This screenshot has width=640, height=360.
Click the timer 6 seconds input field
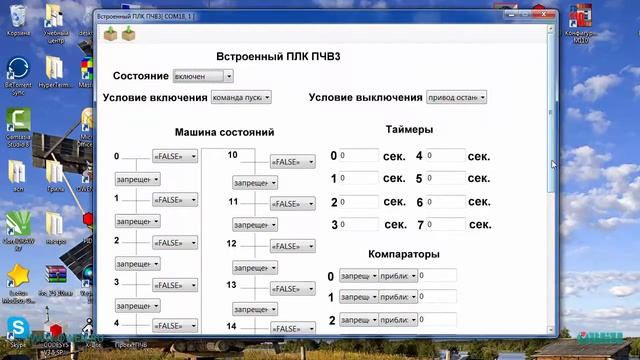(445, 202)
